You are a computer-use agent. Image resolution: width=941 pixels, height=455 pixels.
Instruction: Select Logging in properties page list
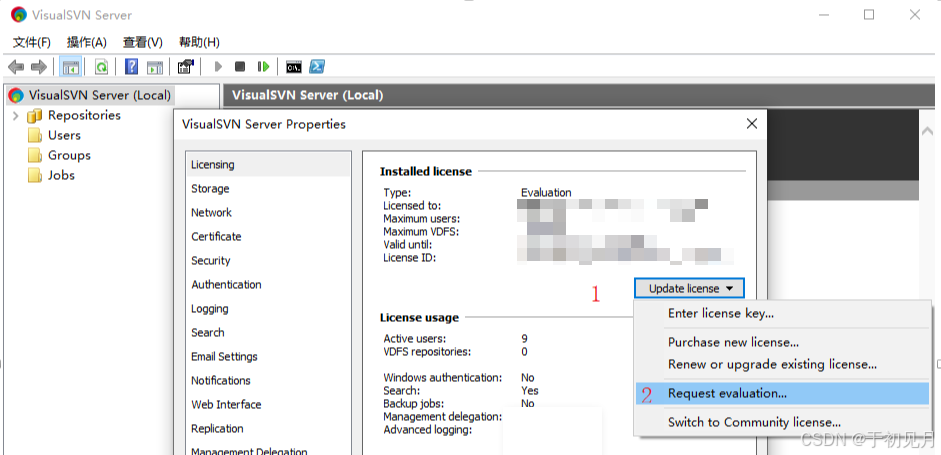pos(268,309)
